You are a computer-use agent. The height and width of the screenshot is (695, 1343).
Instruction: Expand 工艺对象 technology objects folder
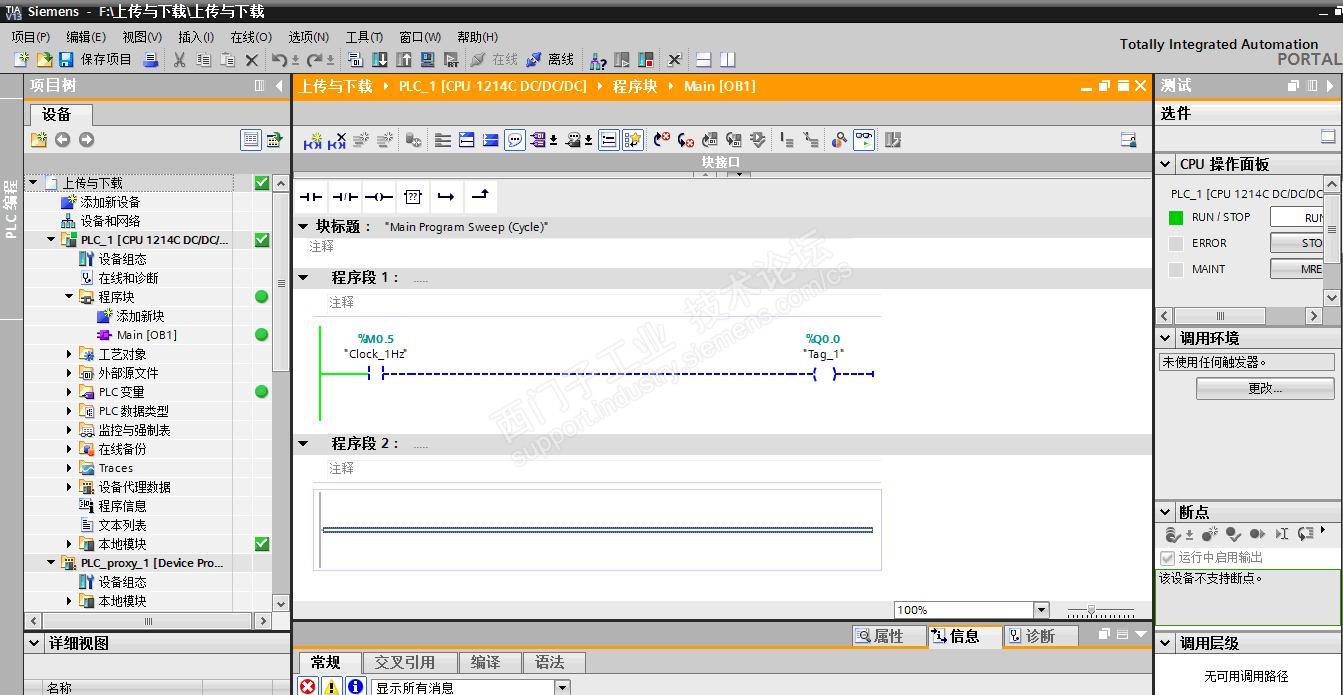(69, 354)
